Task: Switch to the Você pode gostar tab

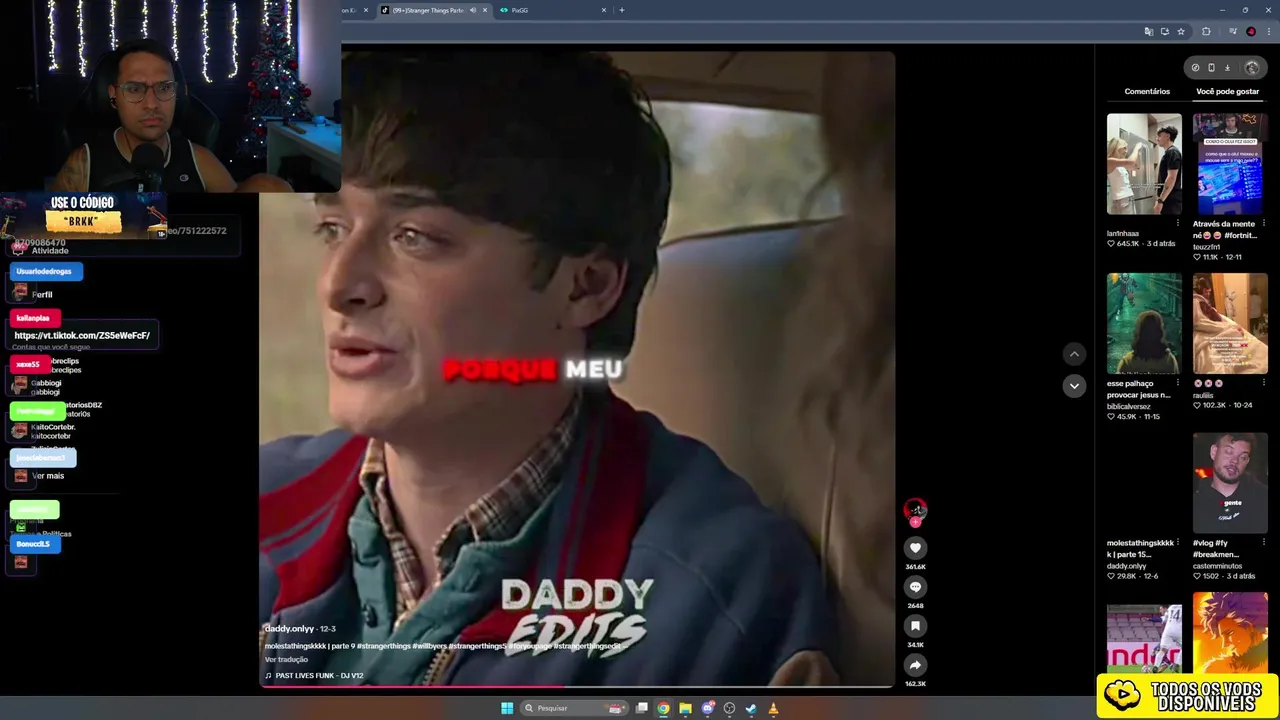Action: [x=1228, y=91]
